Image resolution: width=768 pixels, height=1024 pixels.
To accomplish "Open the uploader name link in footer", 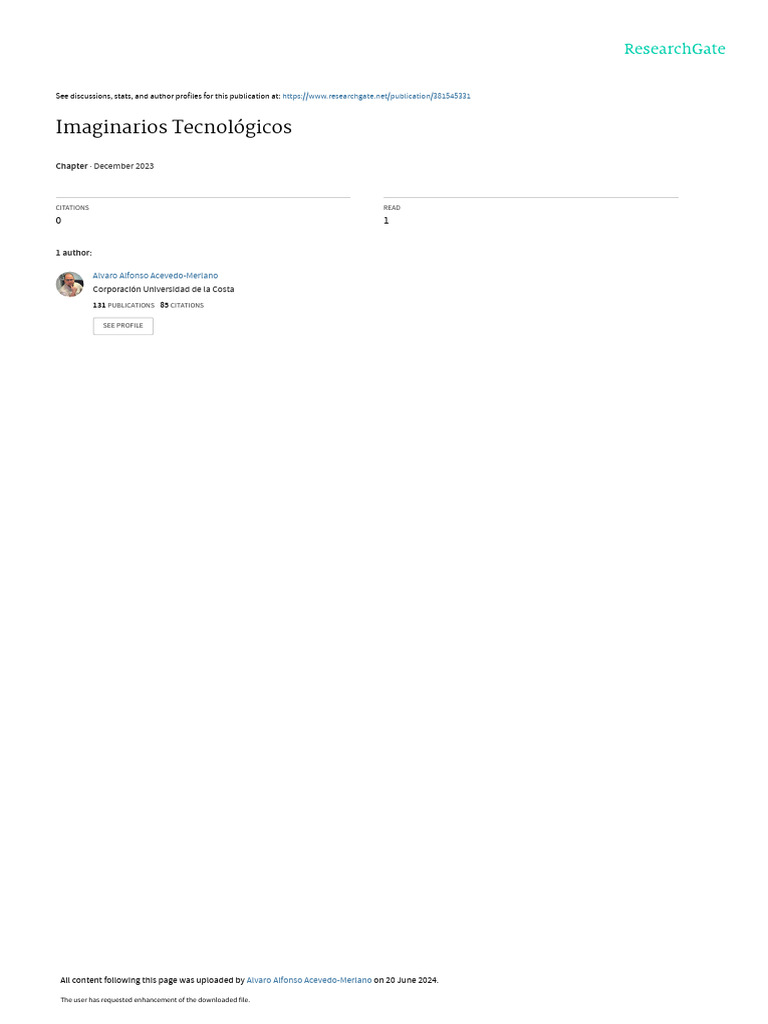I will [x=309, y=980].
